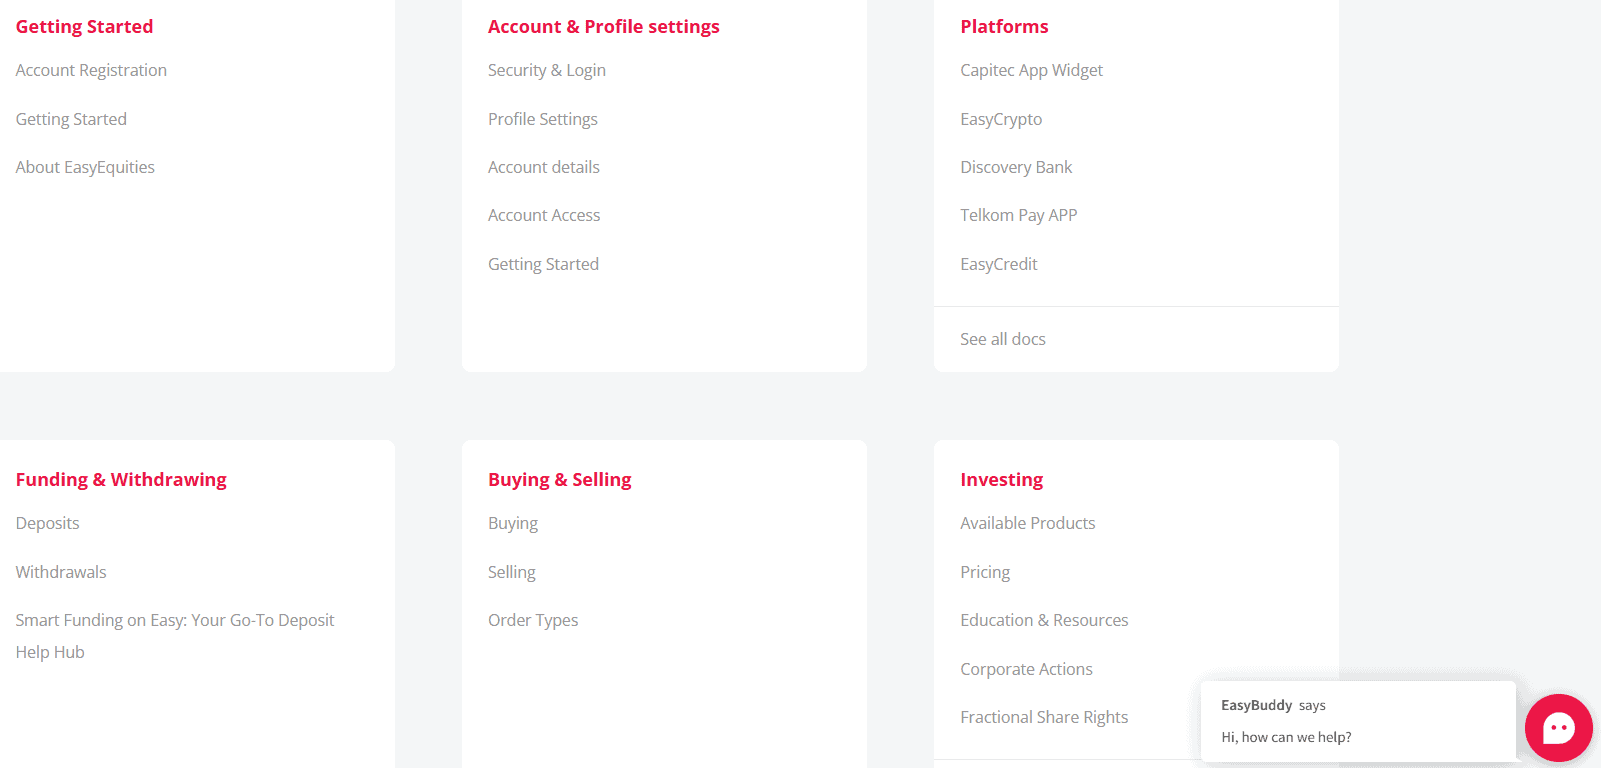Click See all docs under Platforms
1601x768 pixels.
pyautogui.click(x=1003, y=339)
